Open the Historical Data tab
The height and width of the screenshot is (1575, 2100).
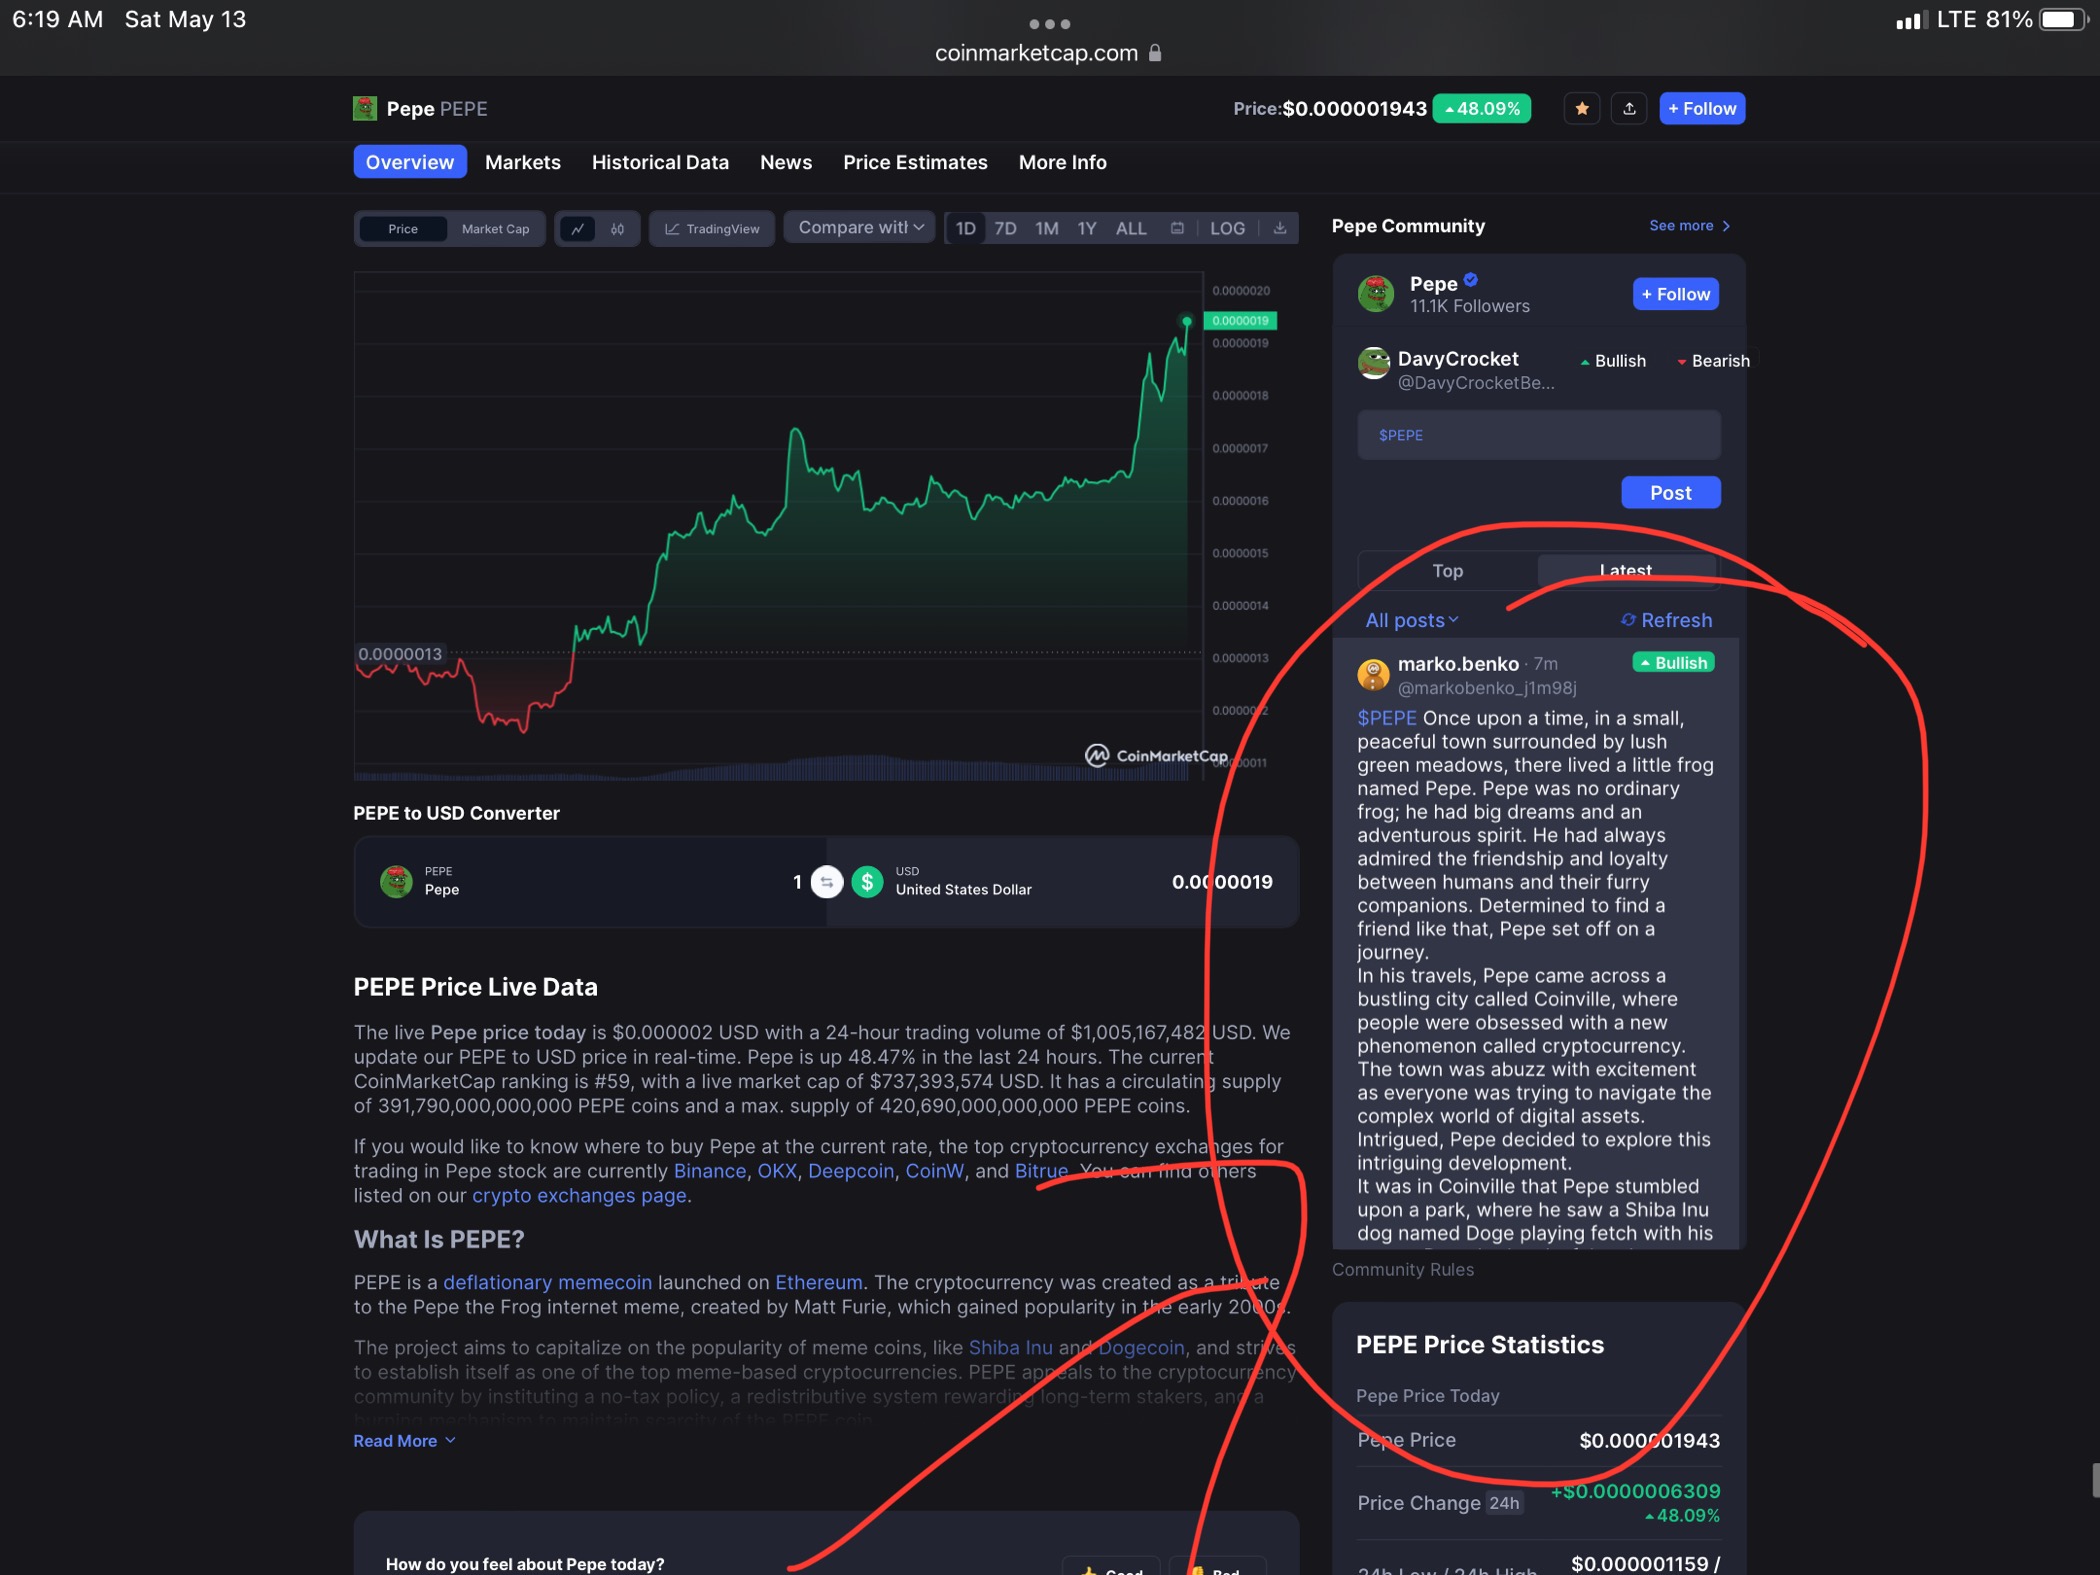[x=660, y=162]
